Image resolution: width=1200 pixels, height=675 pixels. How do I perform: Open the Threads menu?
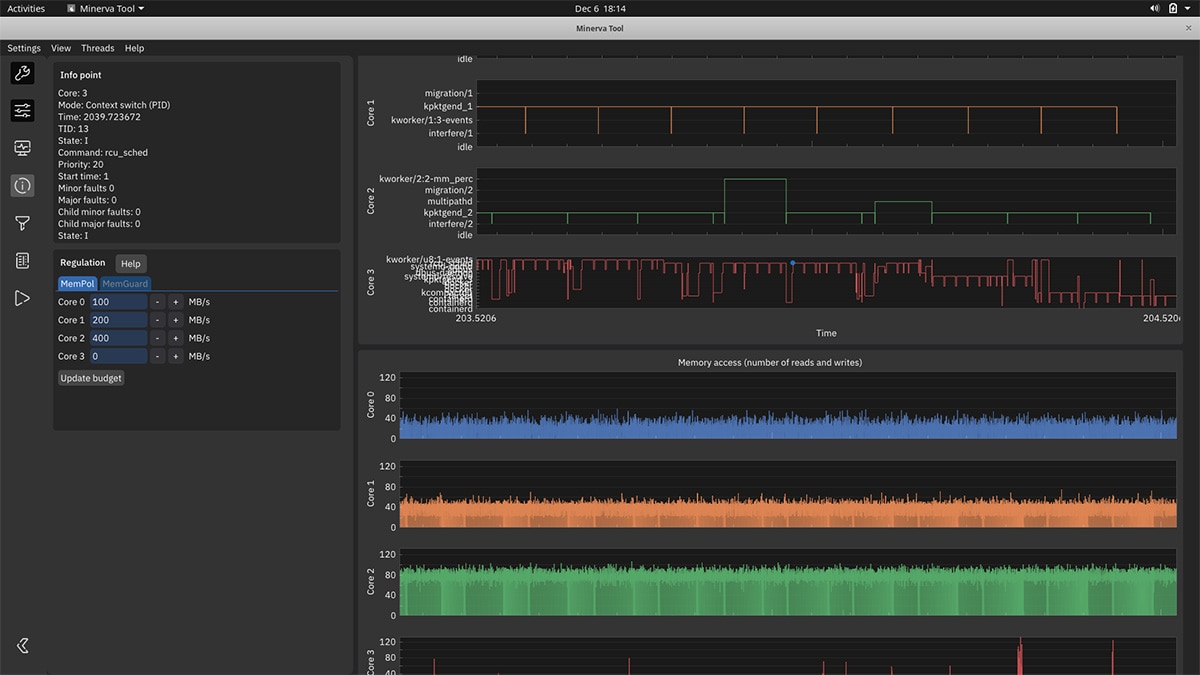(x=98, y=48)
